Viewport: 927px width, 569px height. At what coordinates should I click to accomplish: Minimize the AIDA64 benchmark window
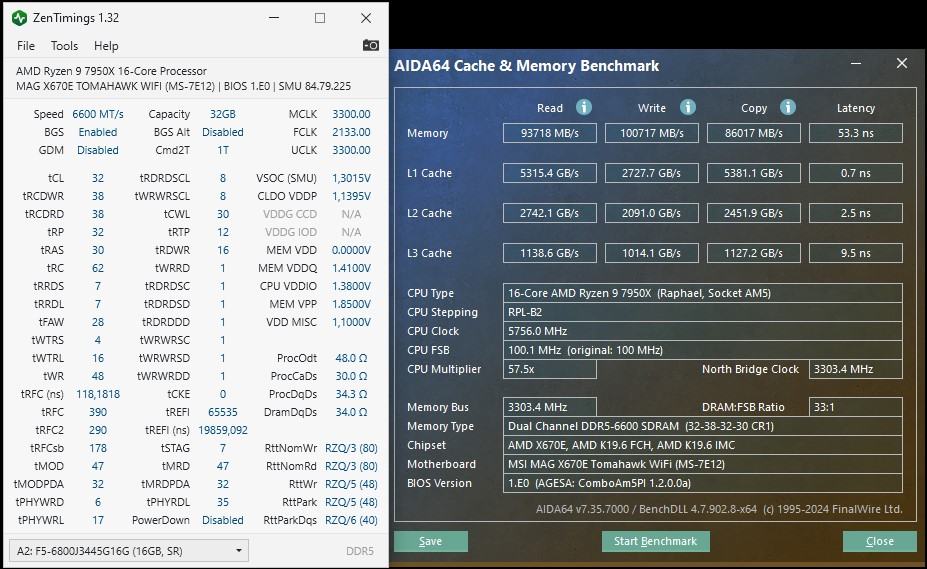coord(856,63)
